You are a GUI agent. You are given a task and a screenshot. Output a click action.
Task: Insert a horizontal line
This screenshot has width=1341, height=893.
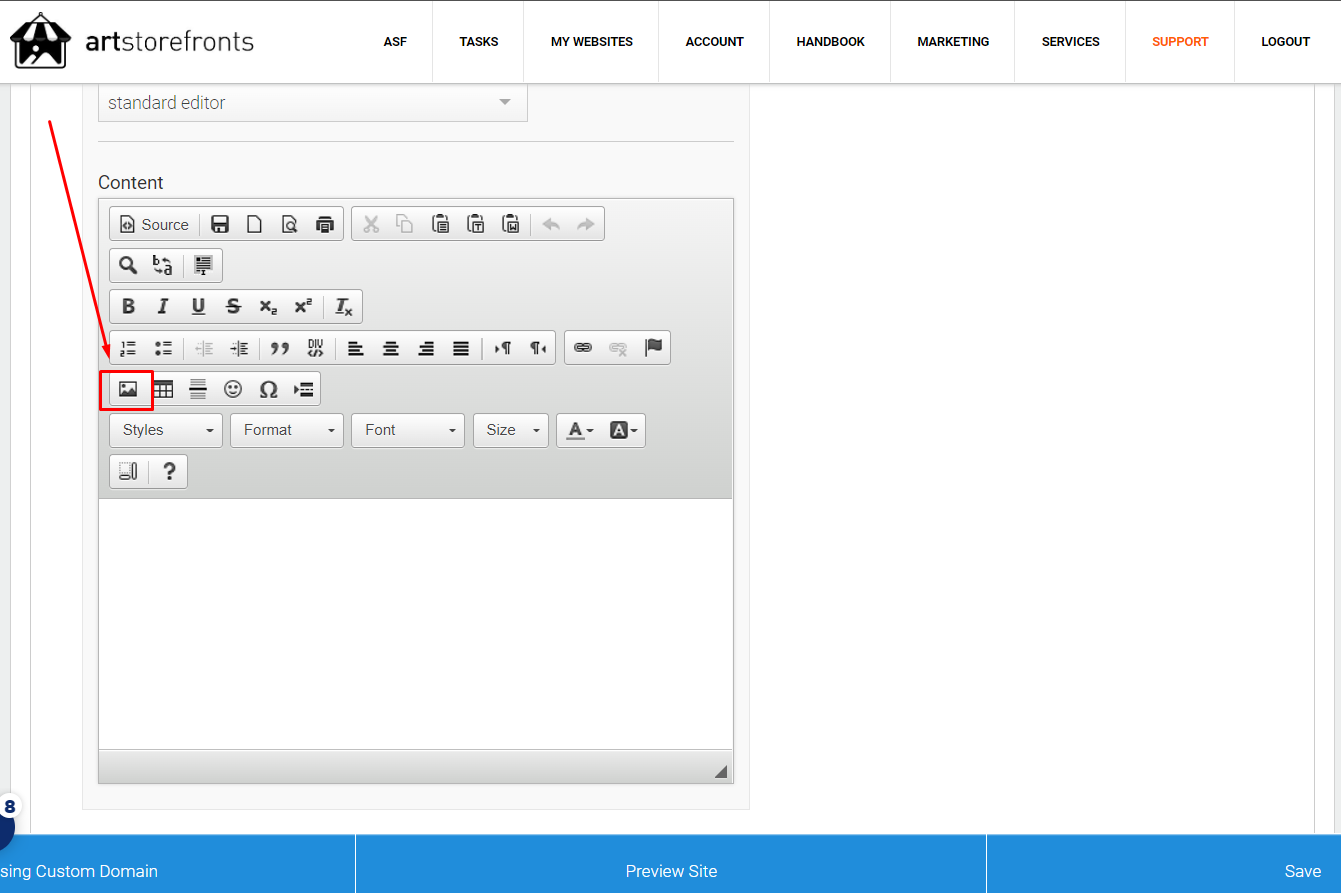point(198,389)
